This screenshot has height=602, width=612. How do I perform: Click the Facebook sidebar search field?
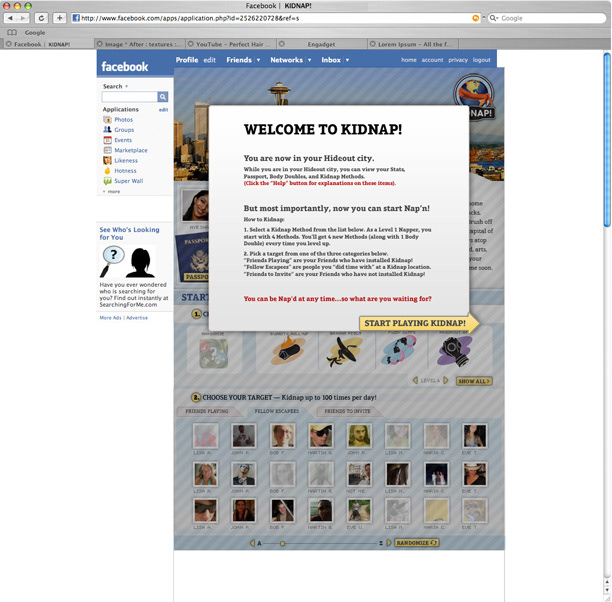[x=130, y=96]
